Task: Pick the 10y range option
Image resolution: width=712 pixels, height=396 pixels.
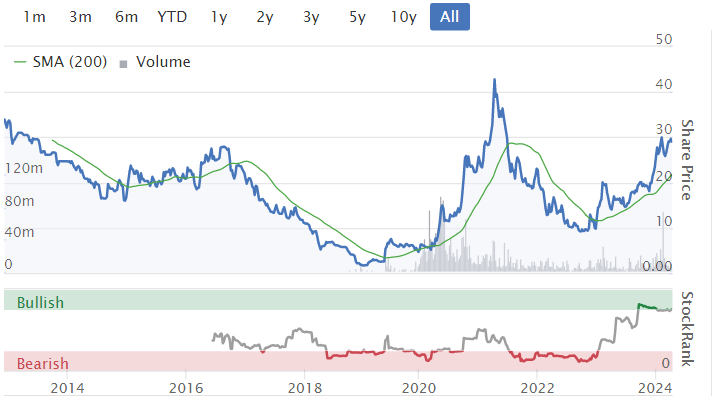Action: click(x=404, y=17)
